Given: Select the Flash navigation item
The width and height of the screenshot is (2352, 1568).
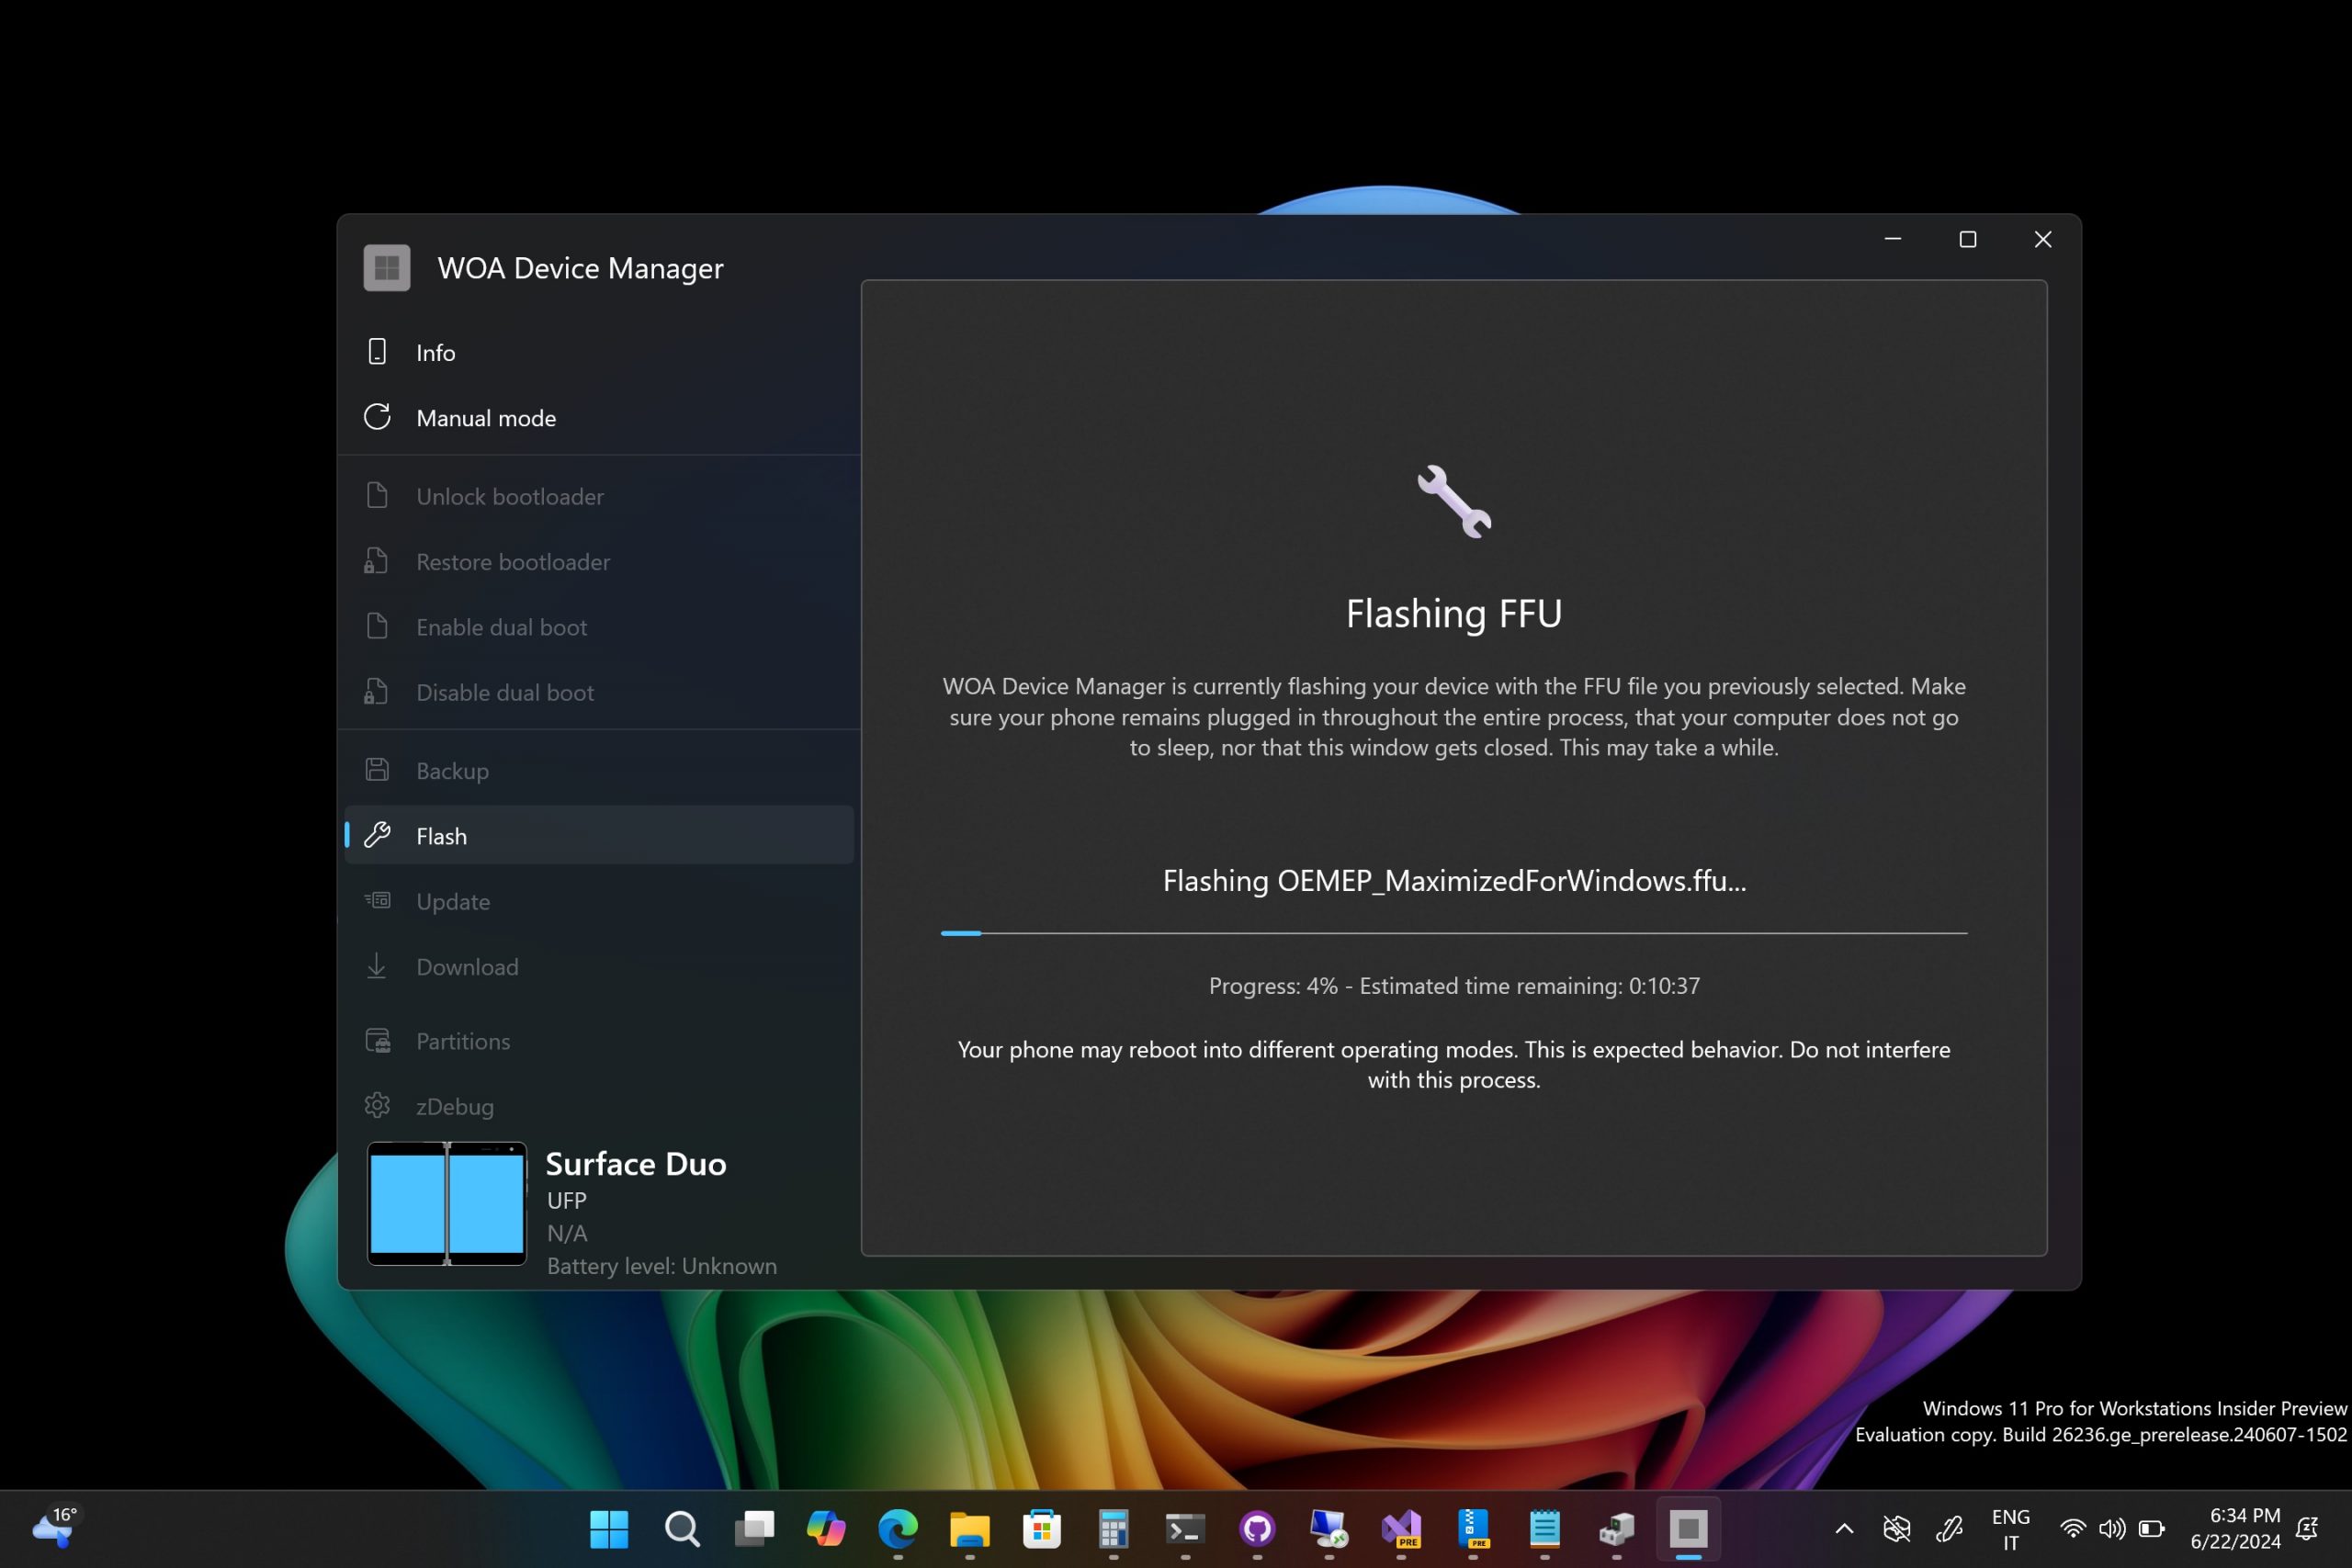Looking at the screenshot, I should [599, 835].
